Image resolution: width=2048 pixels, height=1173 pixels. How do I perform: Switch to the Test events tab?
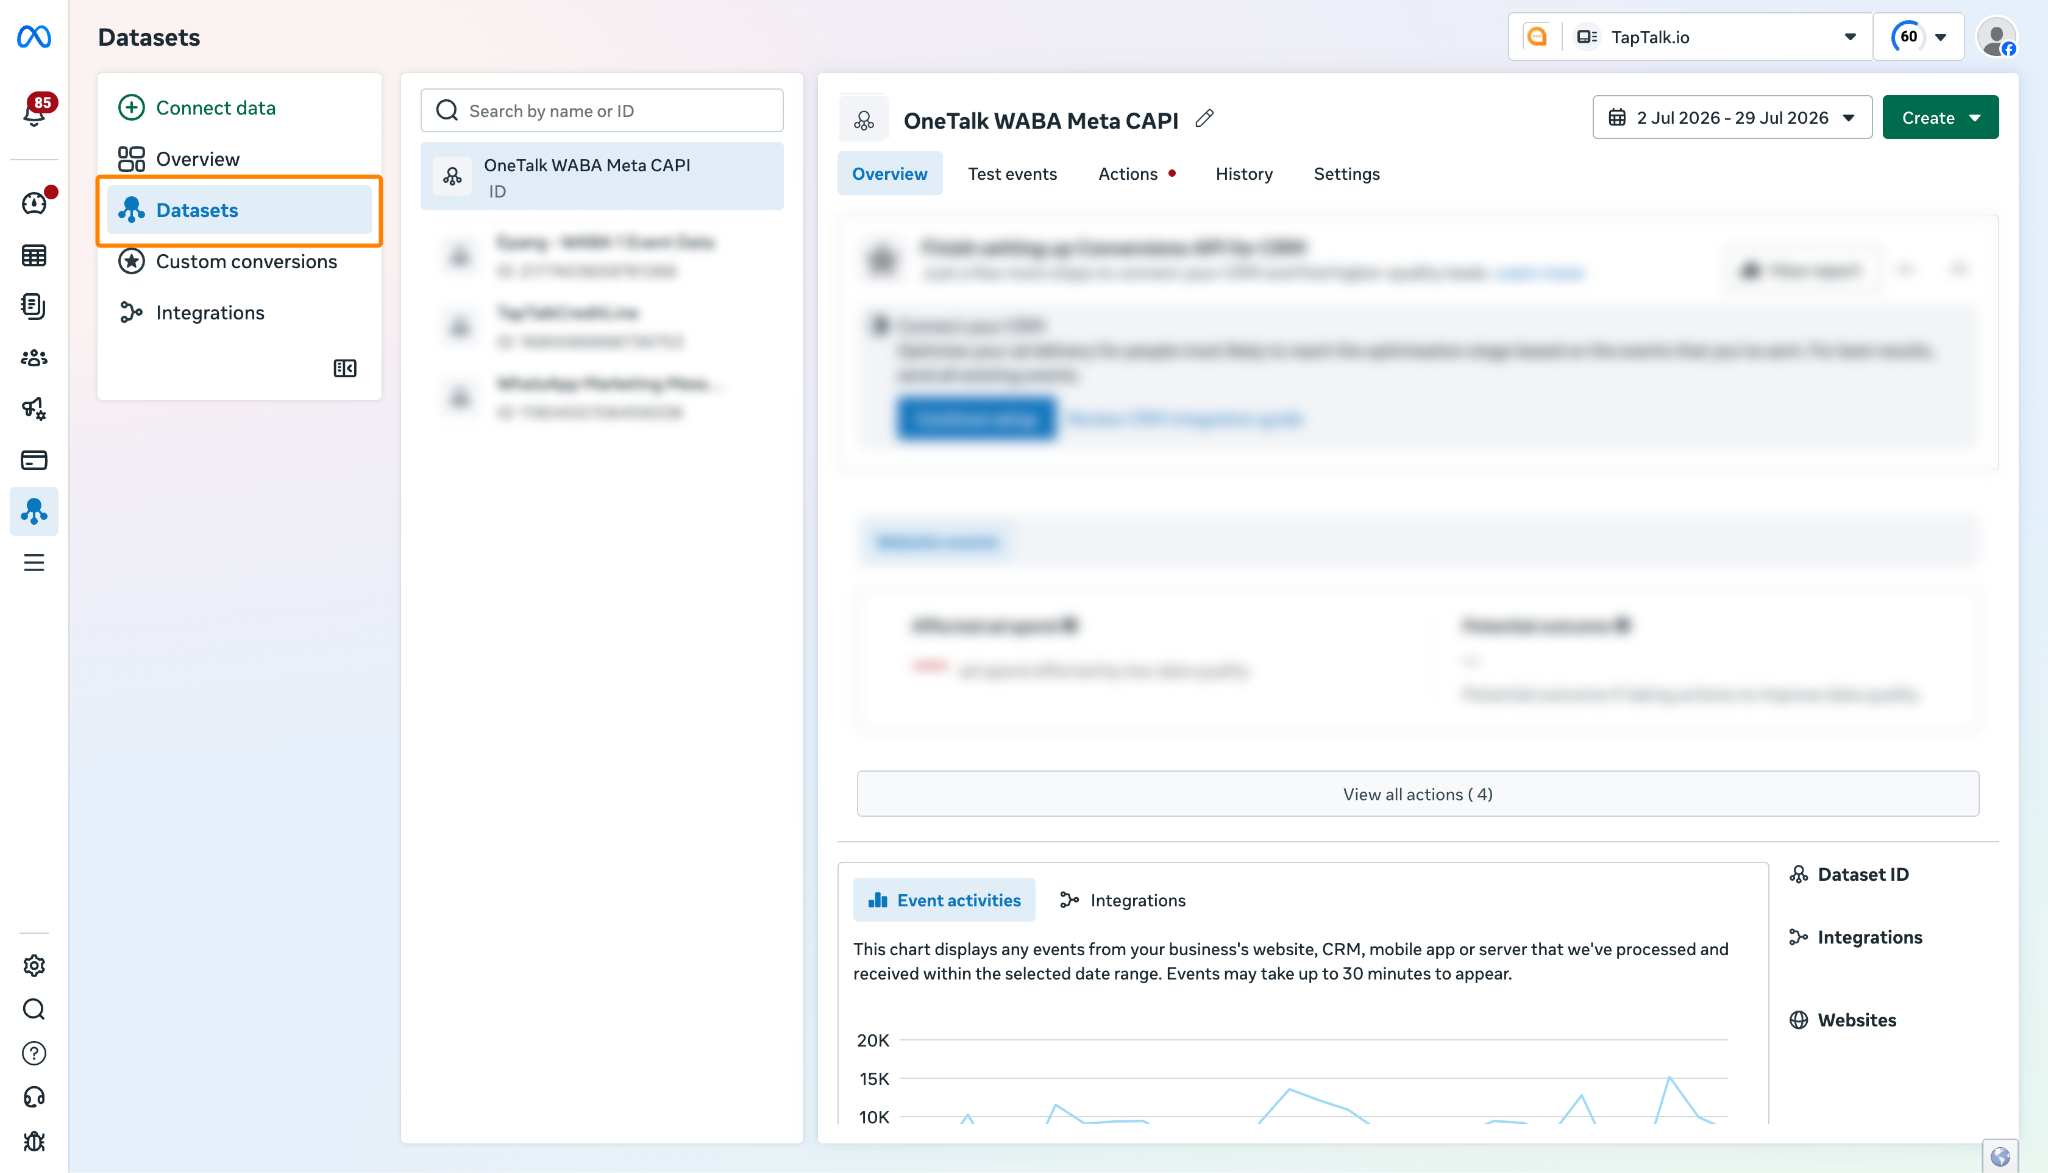(1012, 173)
